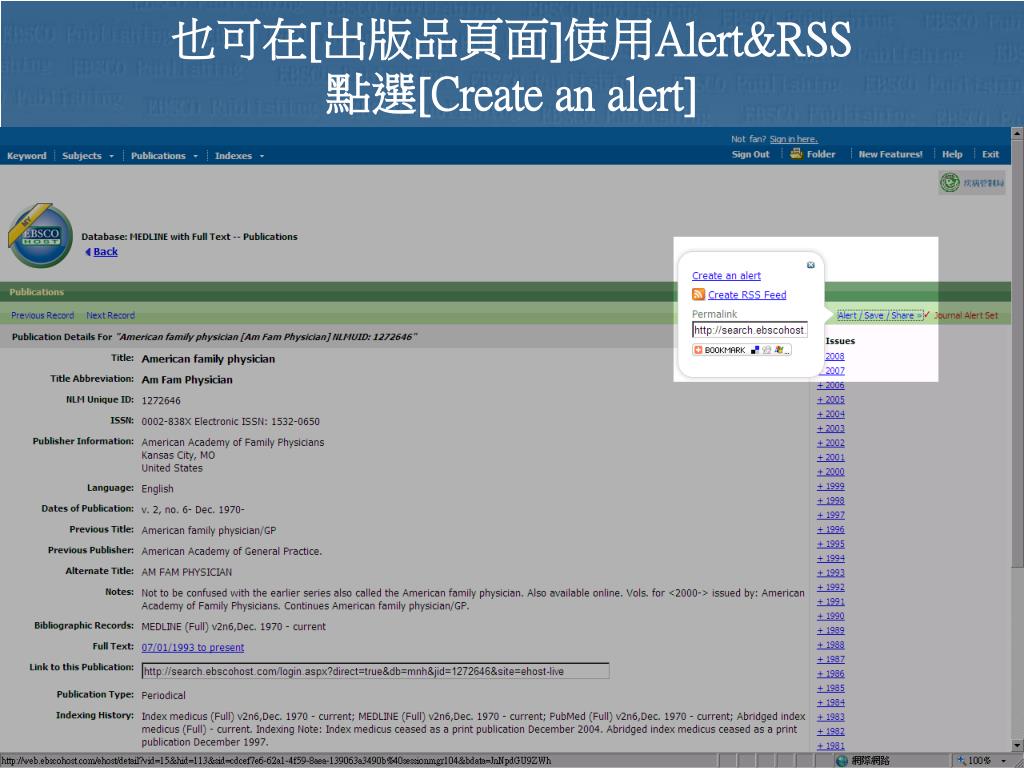Open Full Text 07/01/1993 to present
Screen dimensions: 1024x768
[193, 648]
